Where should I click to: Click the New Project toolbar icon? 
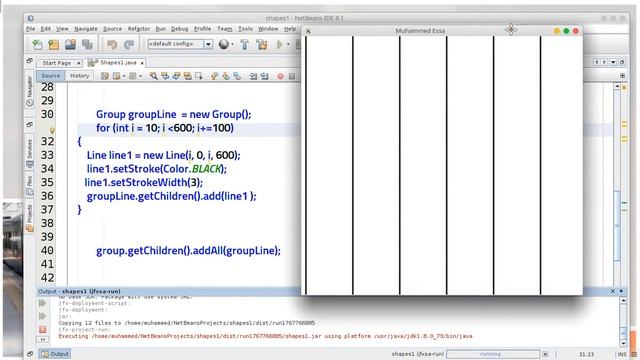(53, 44)
